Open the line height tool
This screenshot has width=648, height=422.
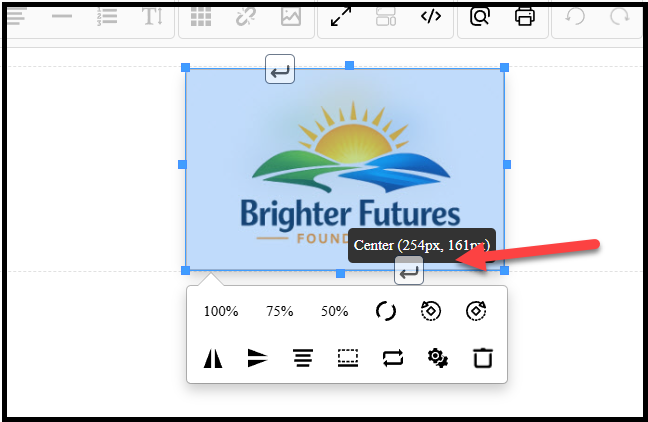click(152, 17)
